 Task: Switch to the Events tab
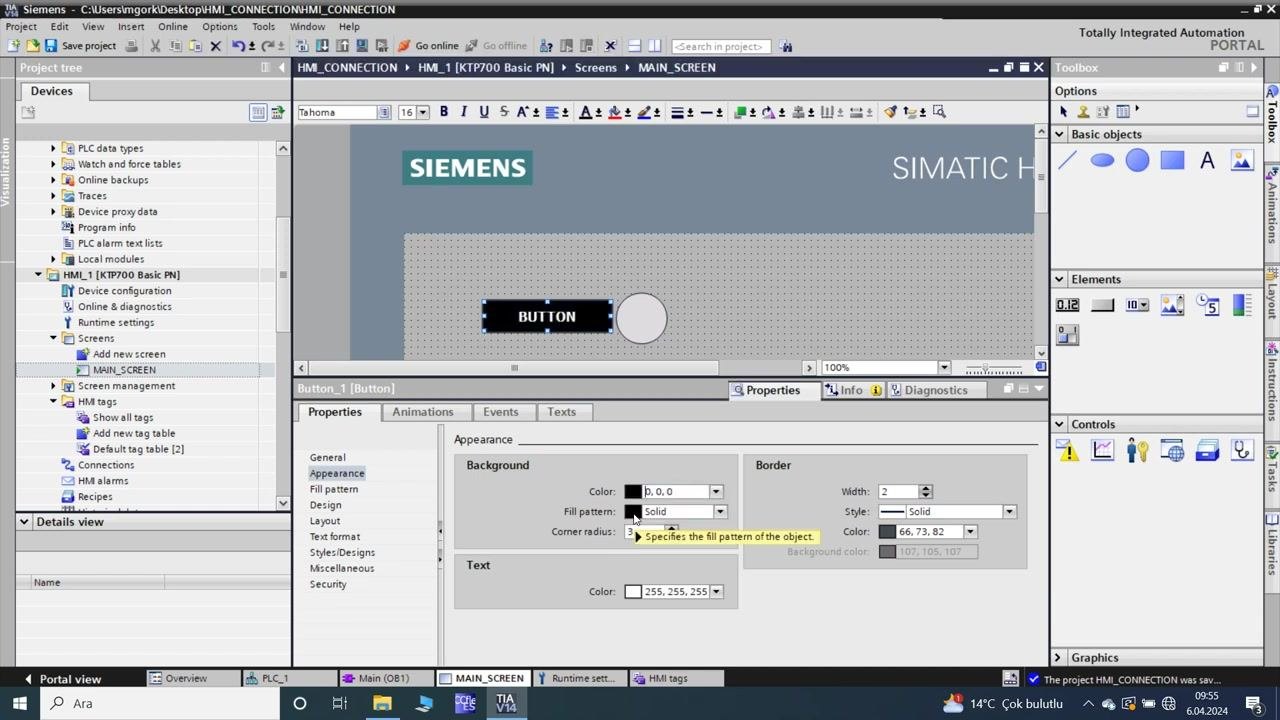click(x=501, y=412)
